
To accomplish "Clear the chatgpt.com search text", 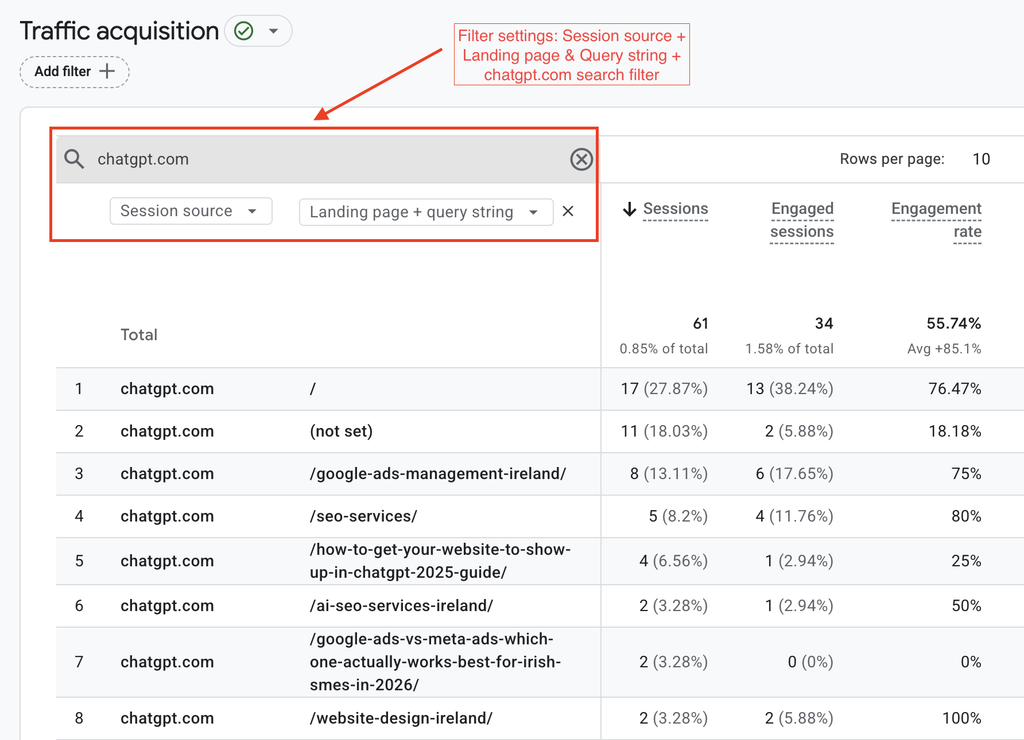I will click(x=581, y=159).
